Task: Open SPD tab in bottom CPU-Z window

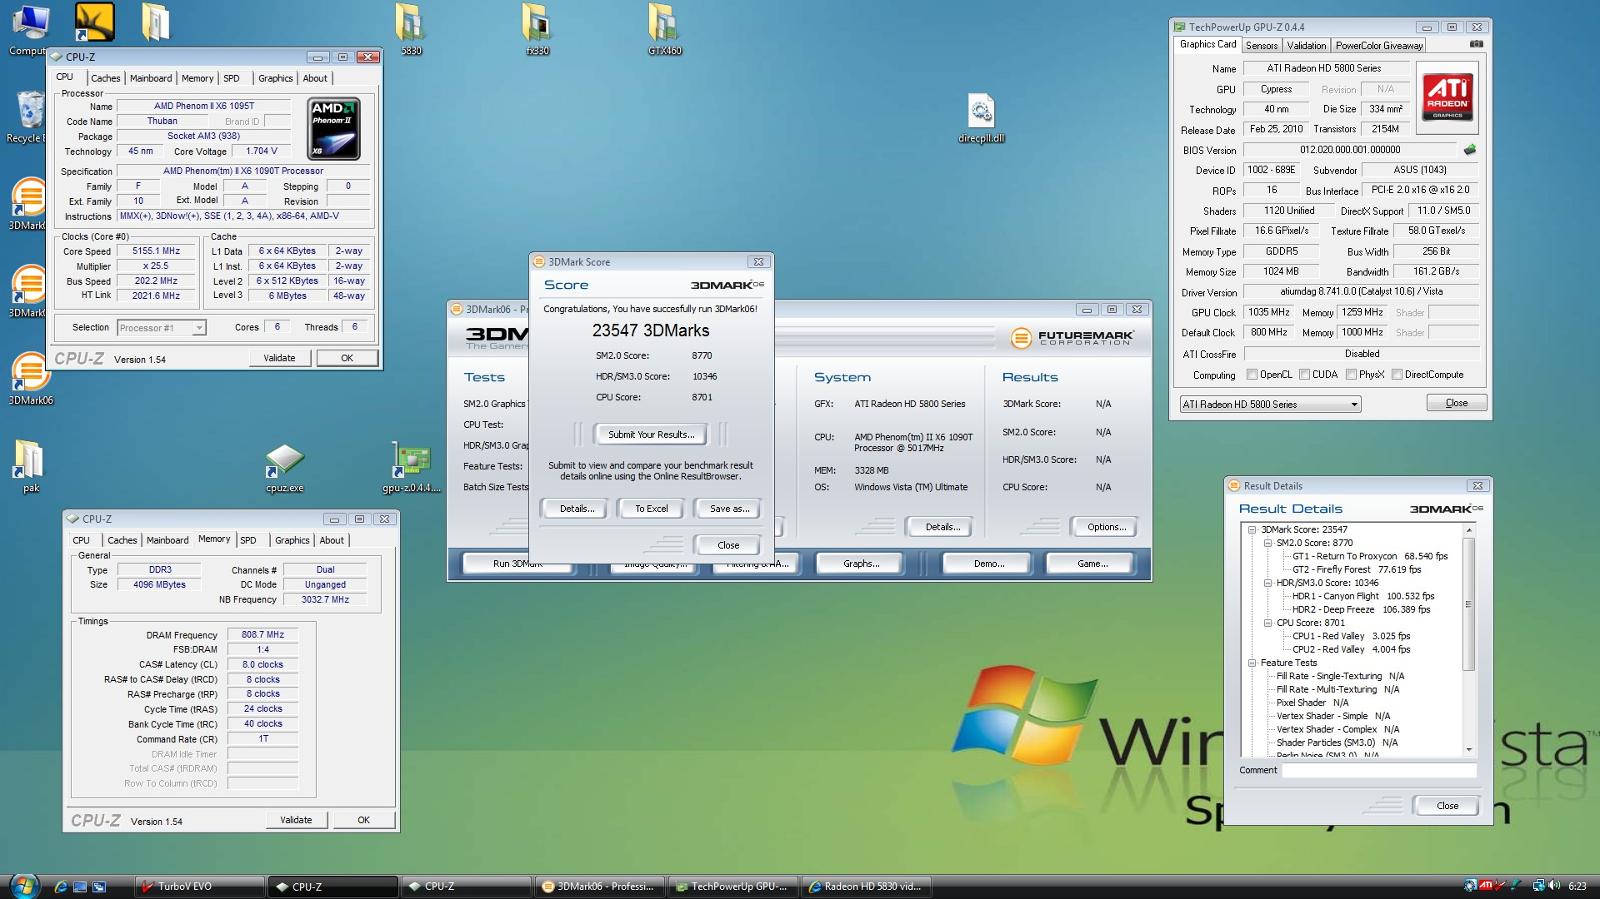Action: [x=248, y=541]
